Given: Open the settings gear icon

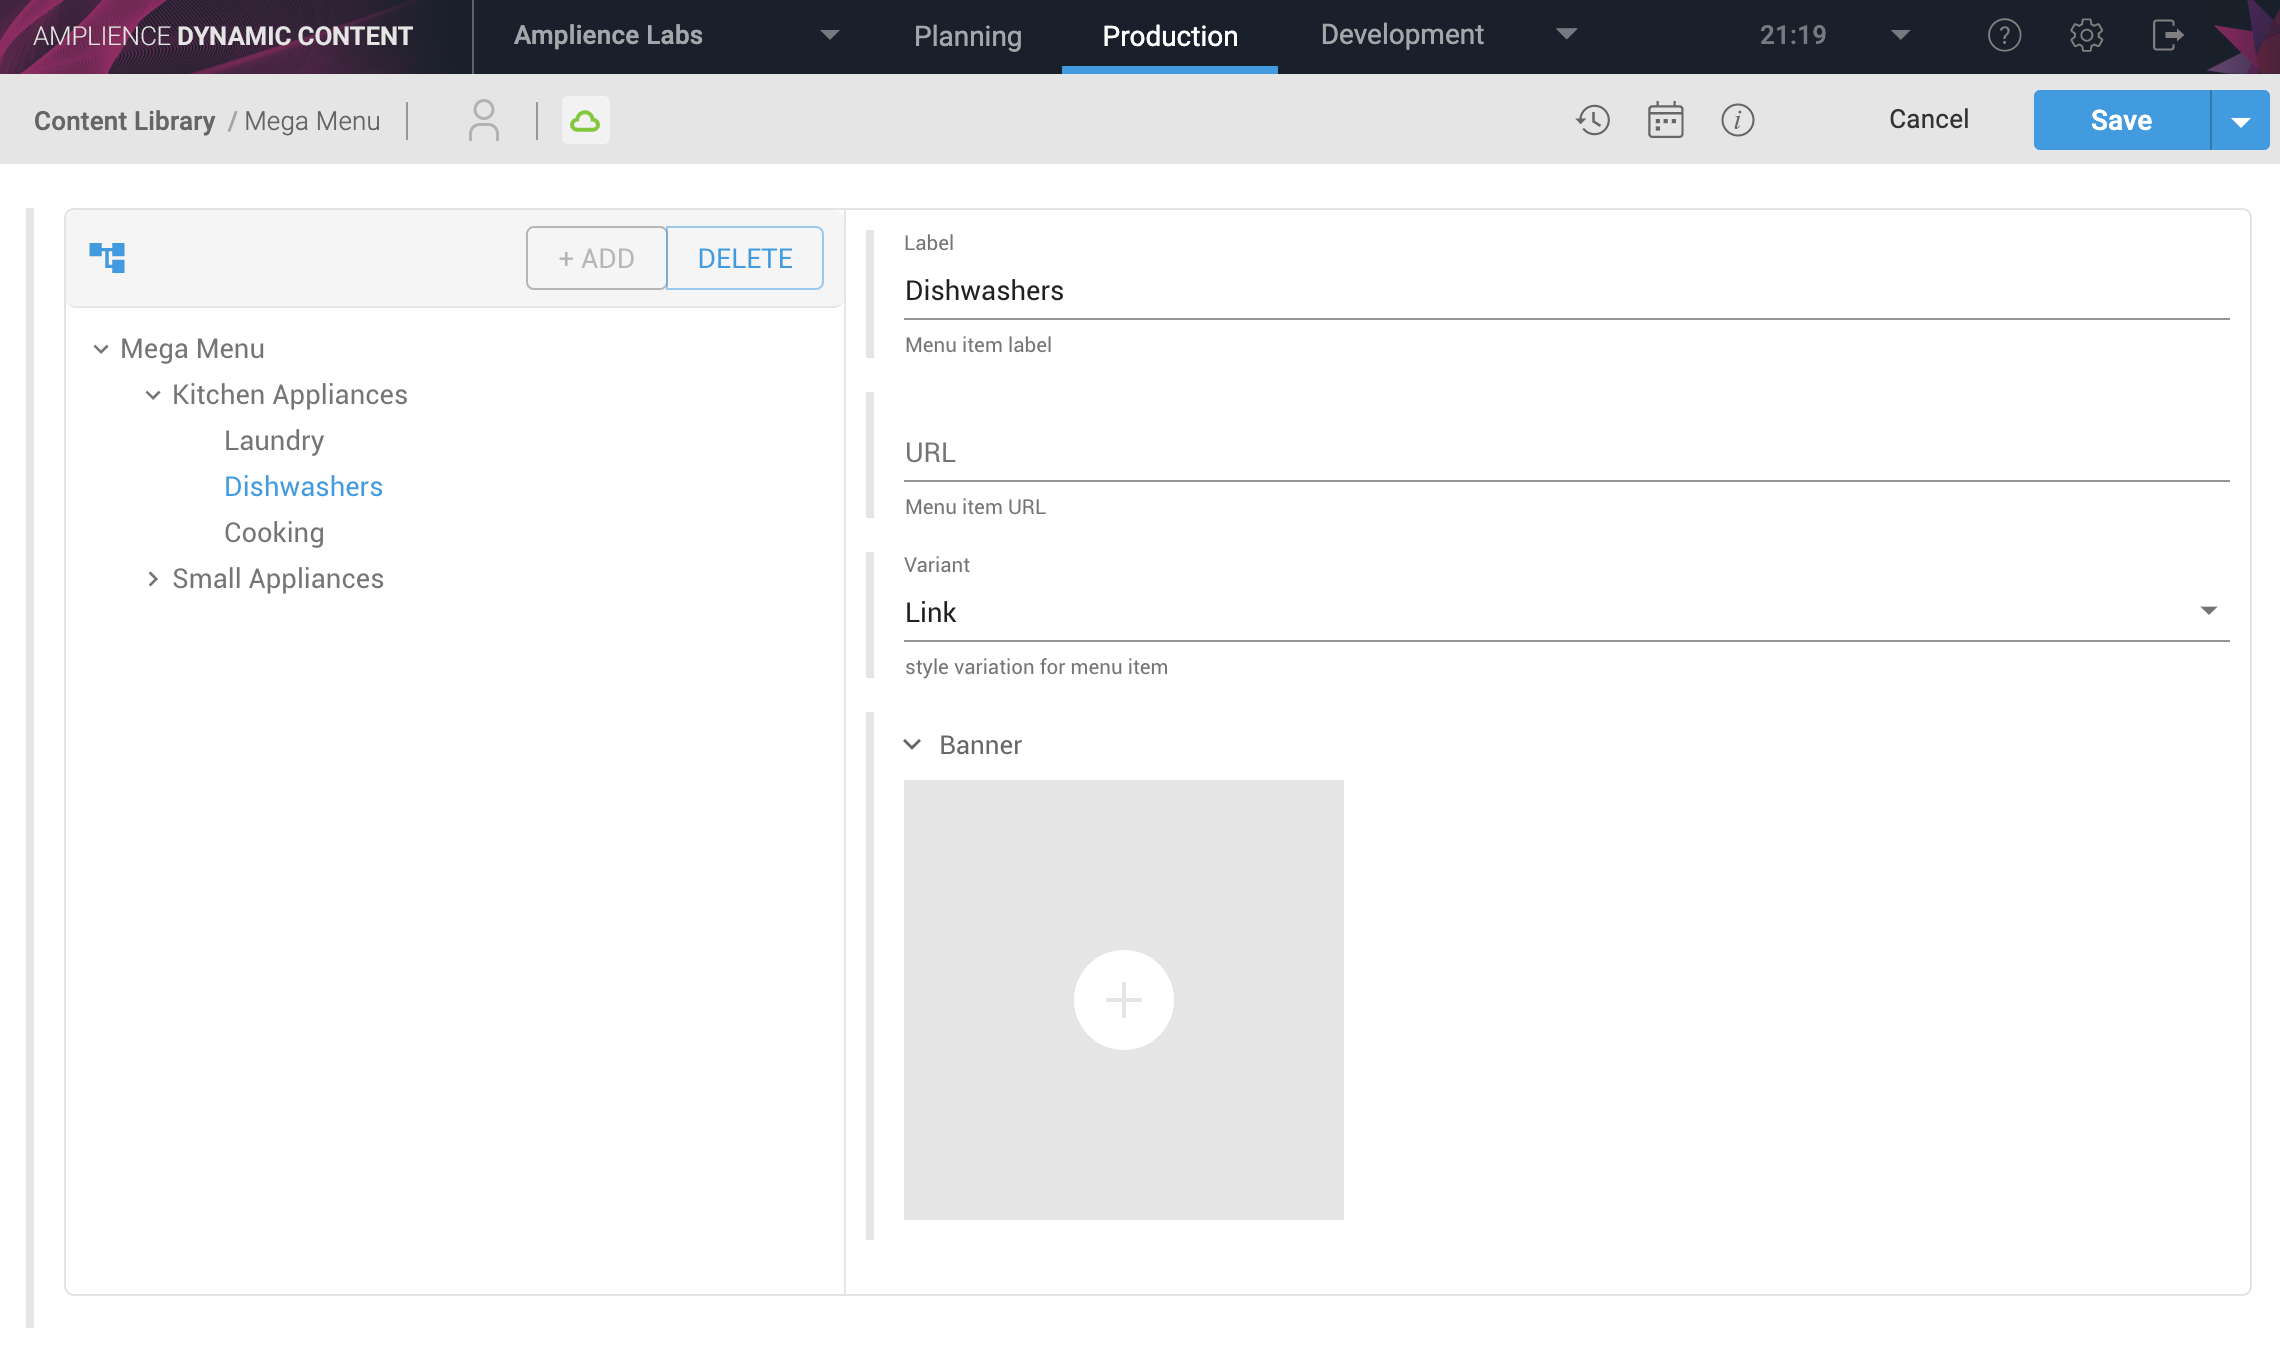Looking at the screenshot, I should tap(2086, 36).
